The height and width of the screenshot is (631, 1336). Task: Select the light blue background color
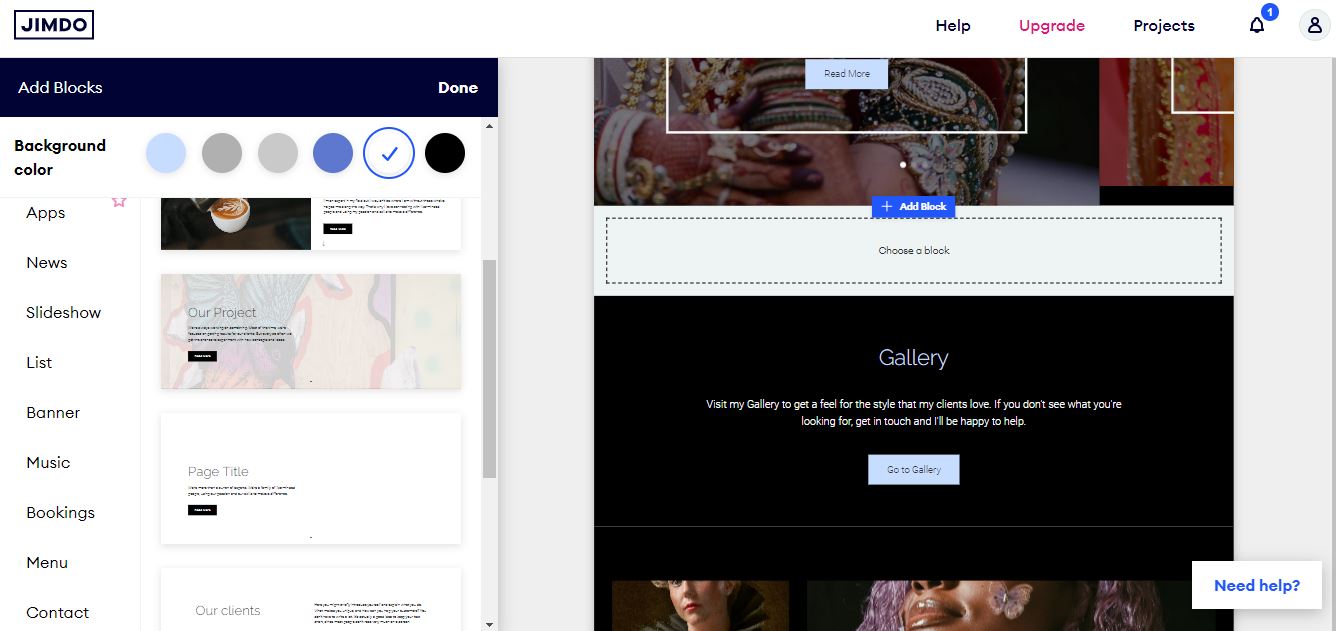pyautogui.click(x=166, y=153)
